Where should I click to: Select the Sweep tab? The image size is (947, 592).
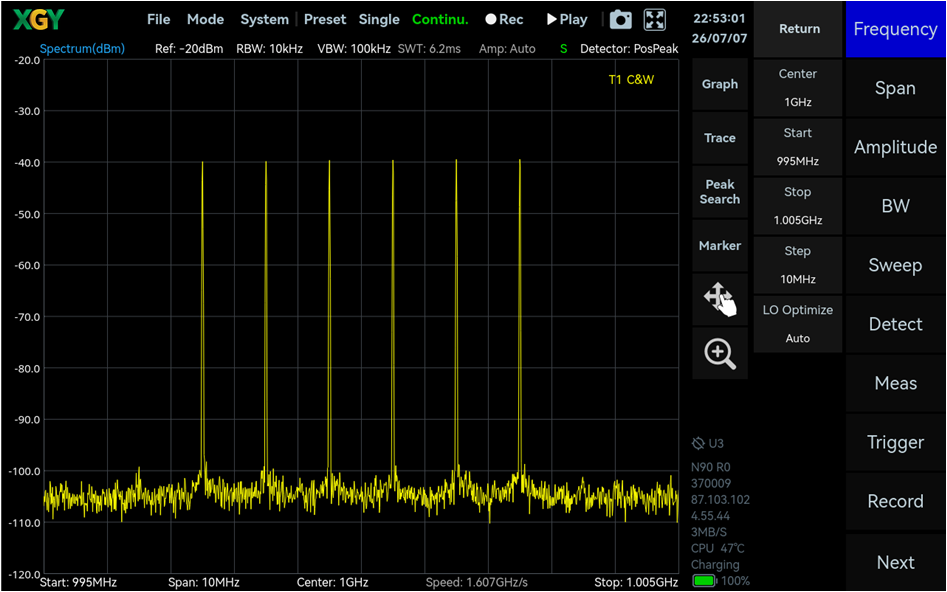pos(896,265)
